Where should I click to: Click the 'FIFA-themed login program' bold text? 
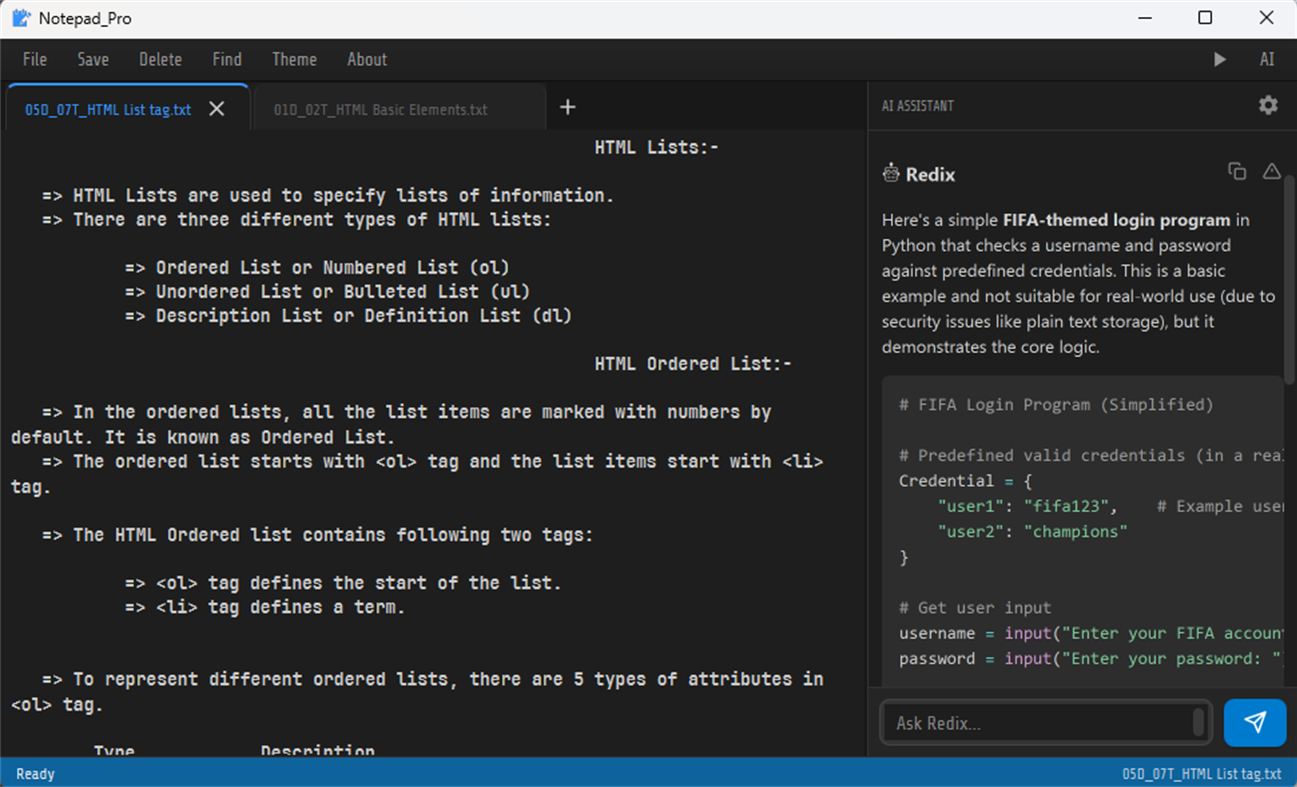(1117, 220)
